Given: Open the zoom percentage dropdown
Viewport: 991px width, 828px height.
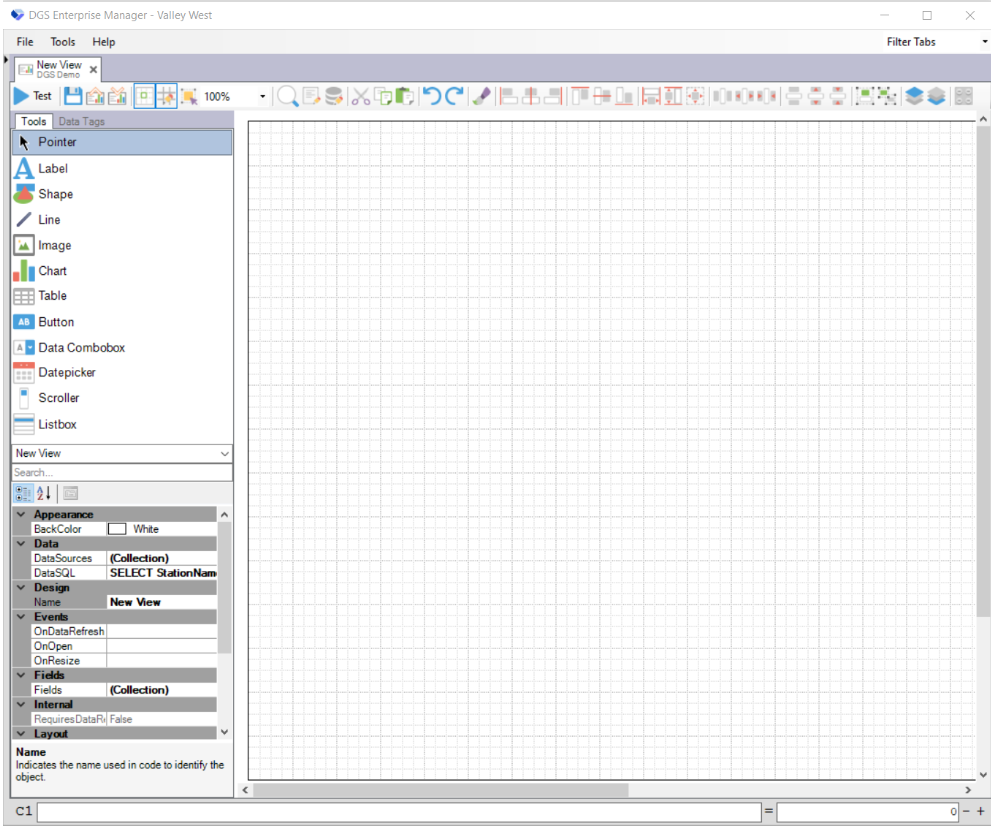Looking at the screenshot, I should [263, 96].
